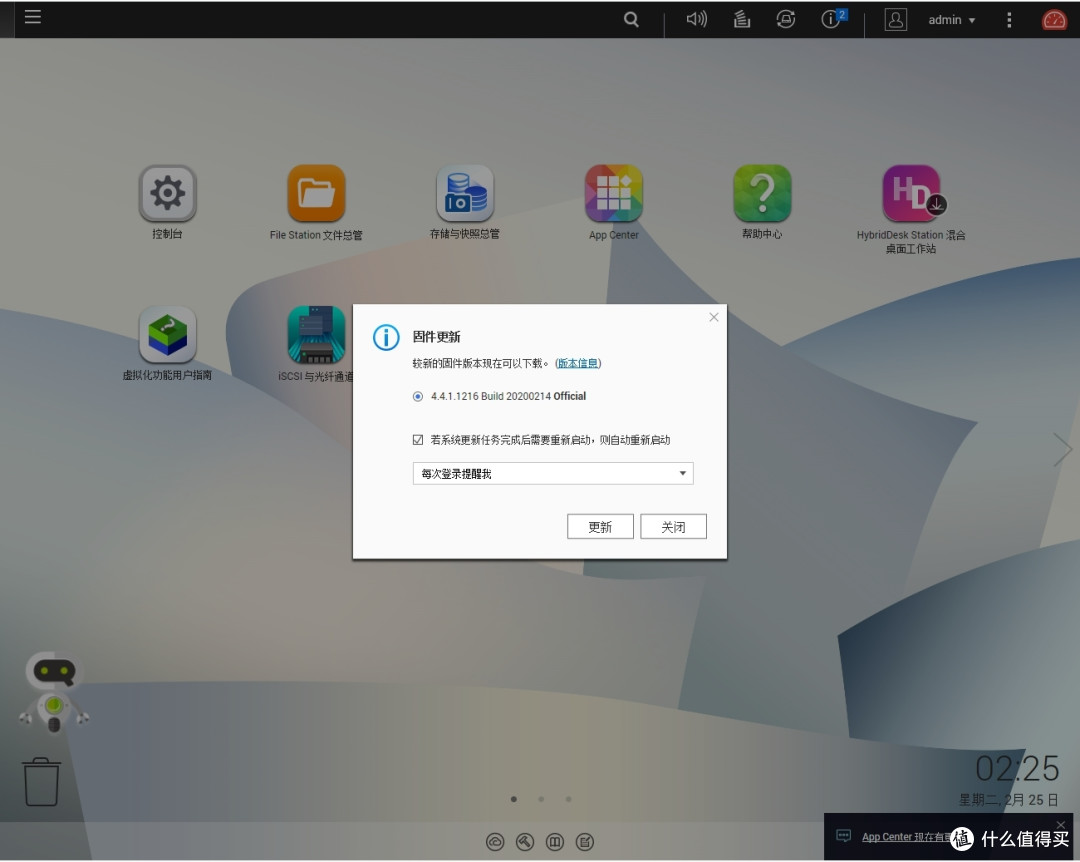Open App Center notification link

tap(906, 837)
